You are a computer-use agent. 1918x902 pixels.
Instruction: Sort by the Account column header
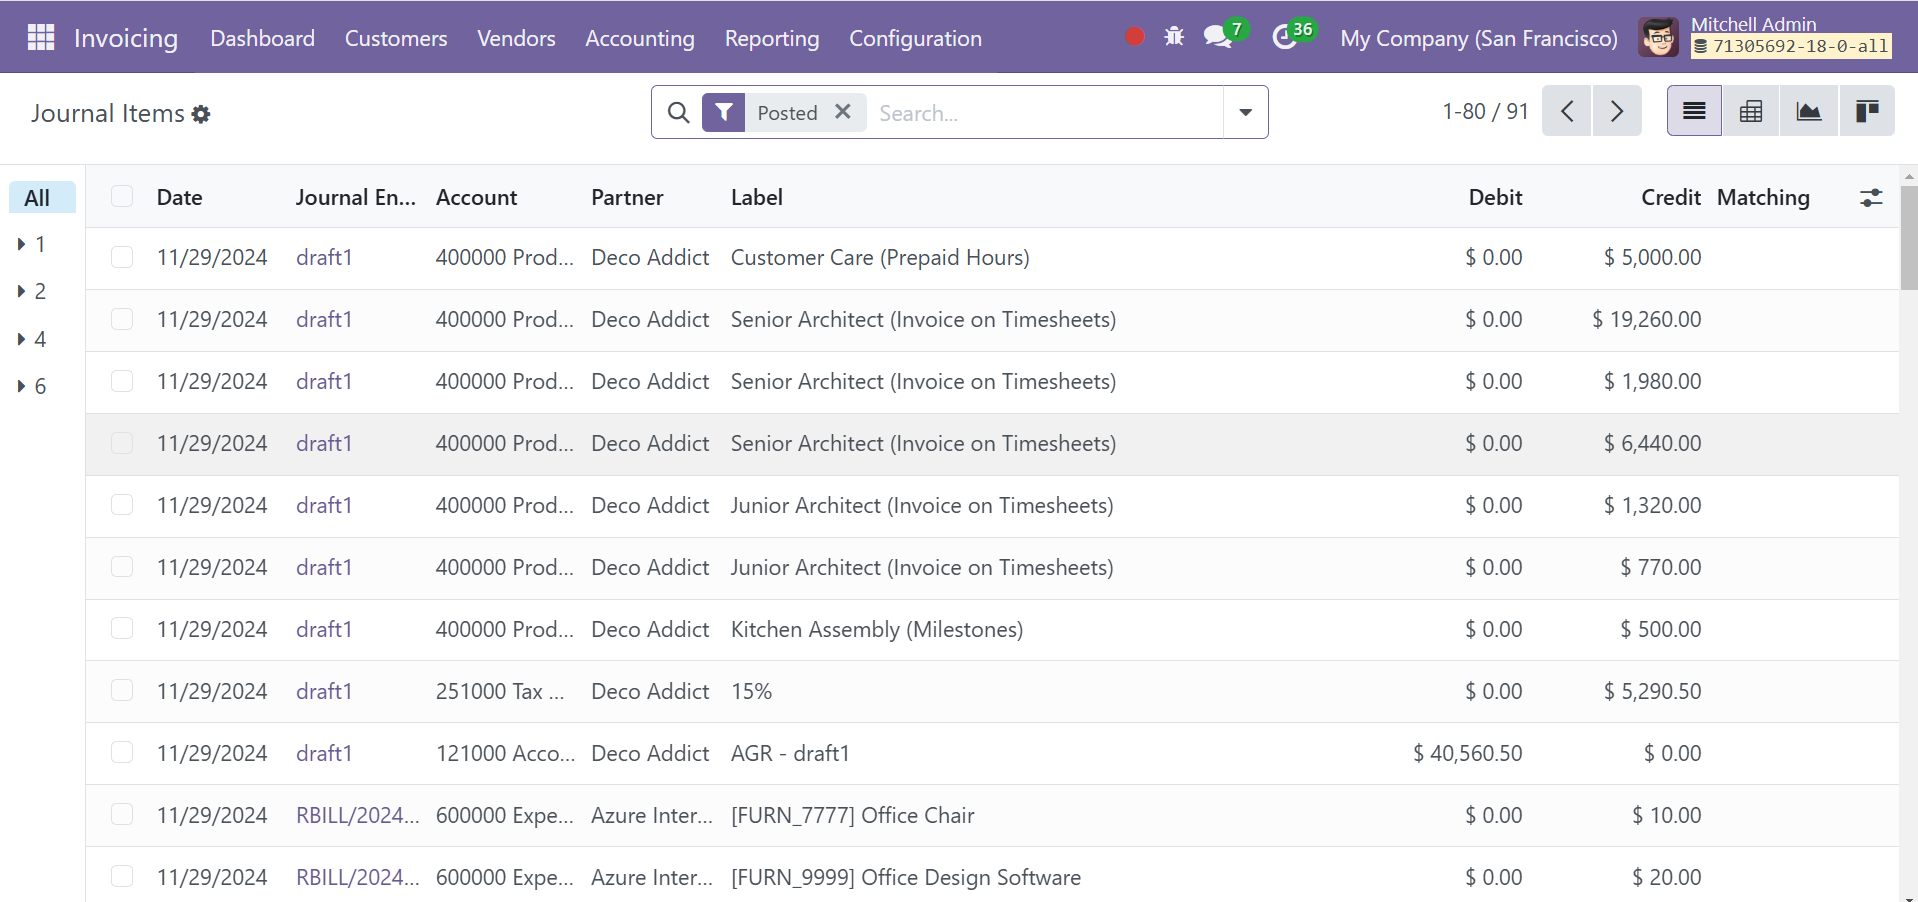pyautogui.click(x=476, y=197)
